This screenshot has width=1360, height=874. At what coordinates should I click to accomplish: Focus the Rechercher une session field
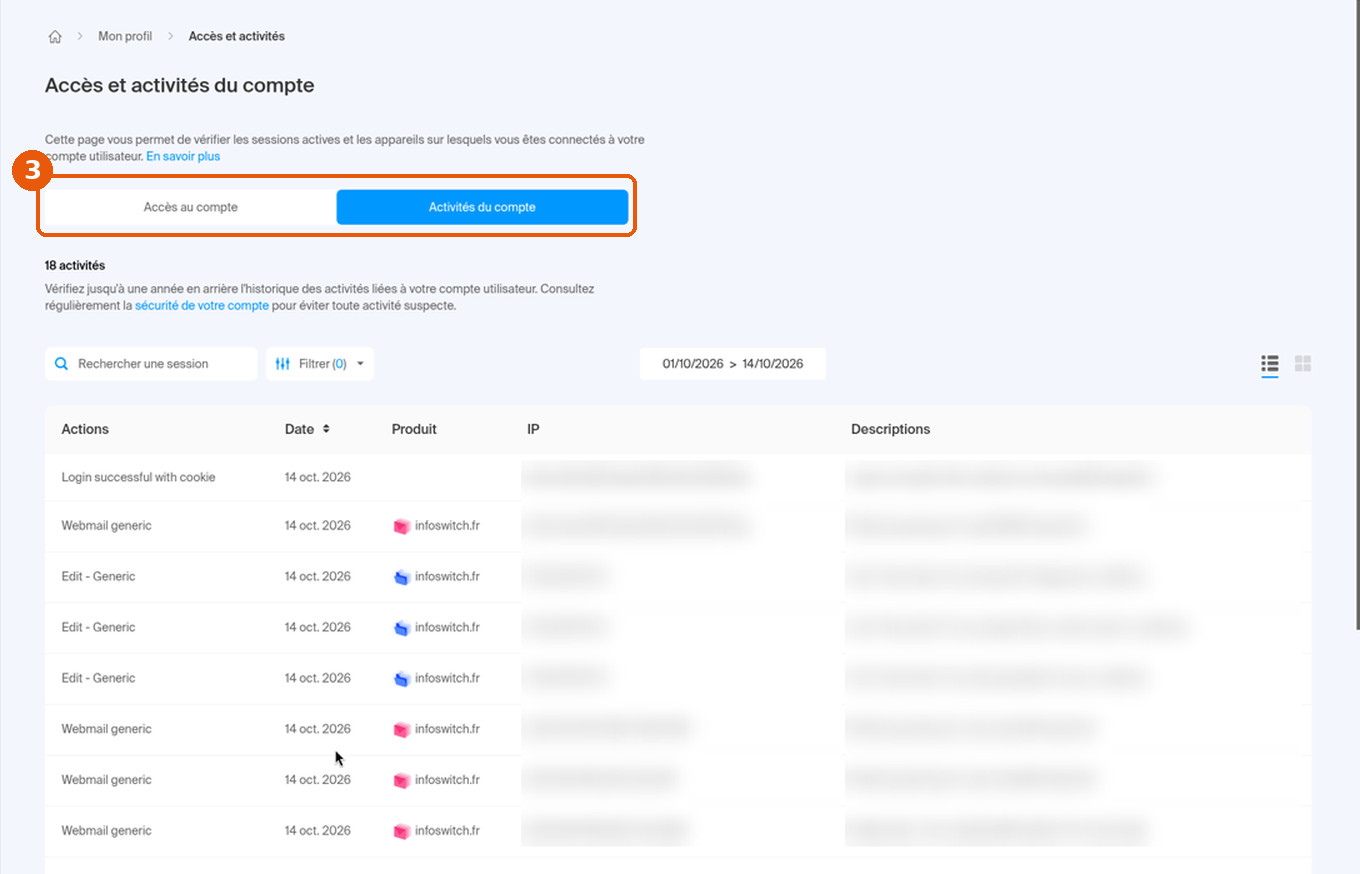151,364
